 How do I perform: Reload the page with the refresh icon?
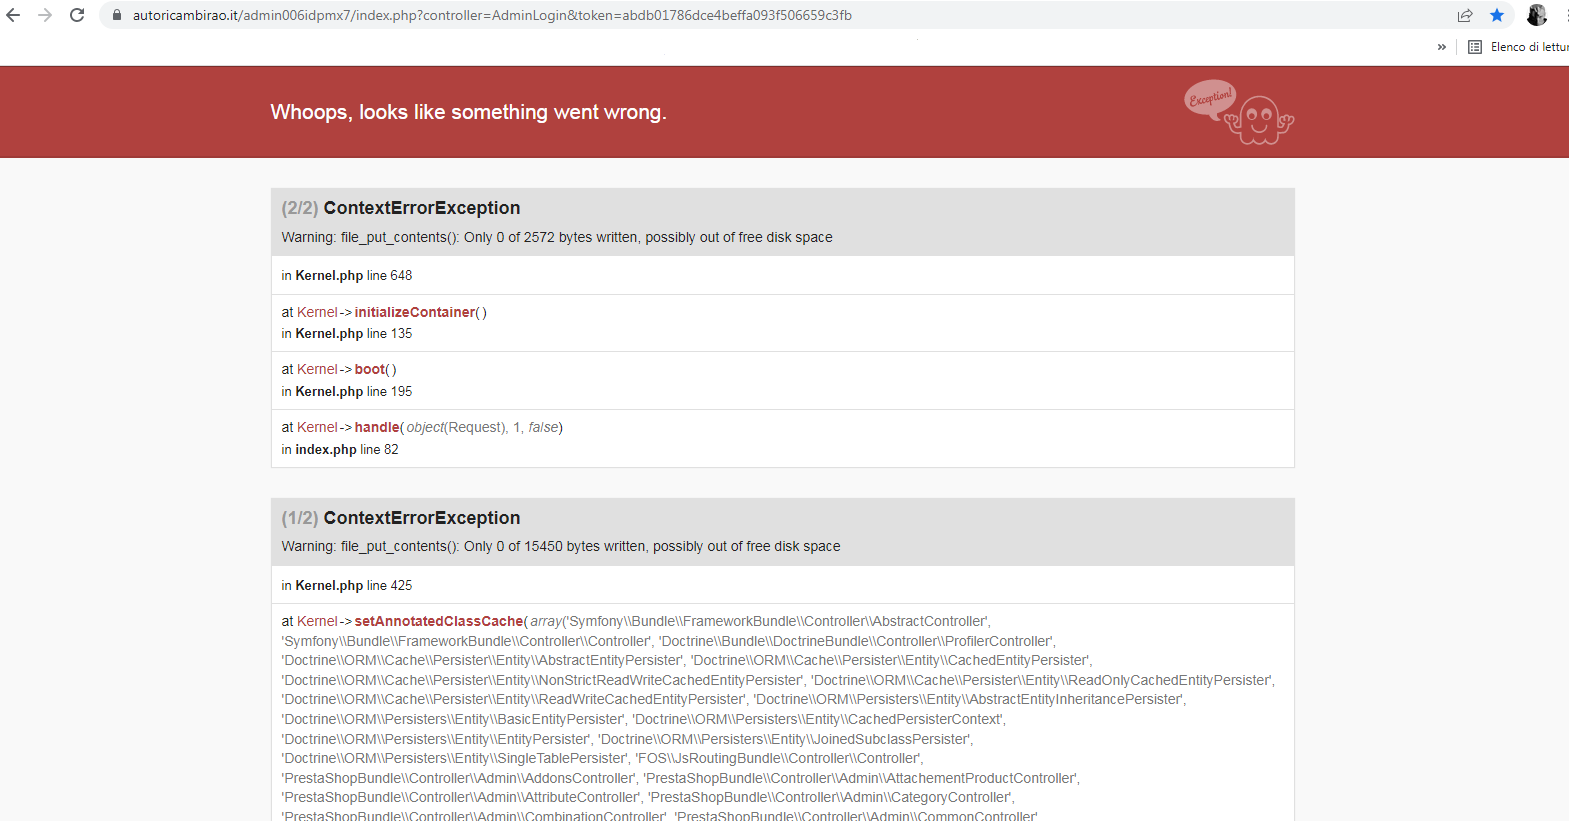coord(77,15)
